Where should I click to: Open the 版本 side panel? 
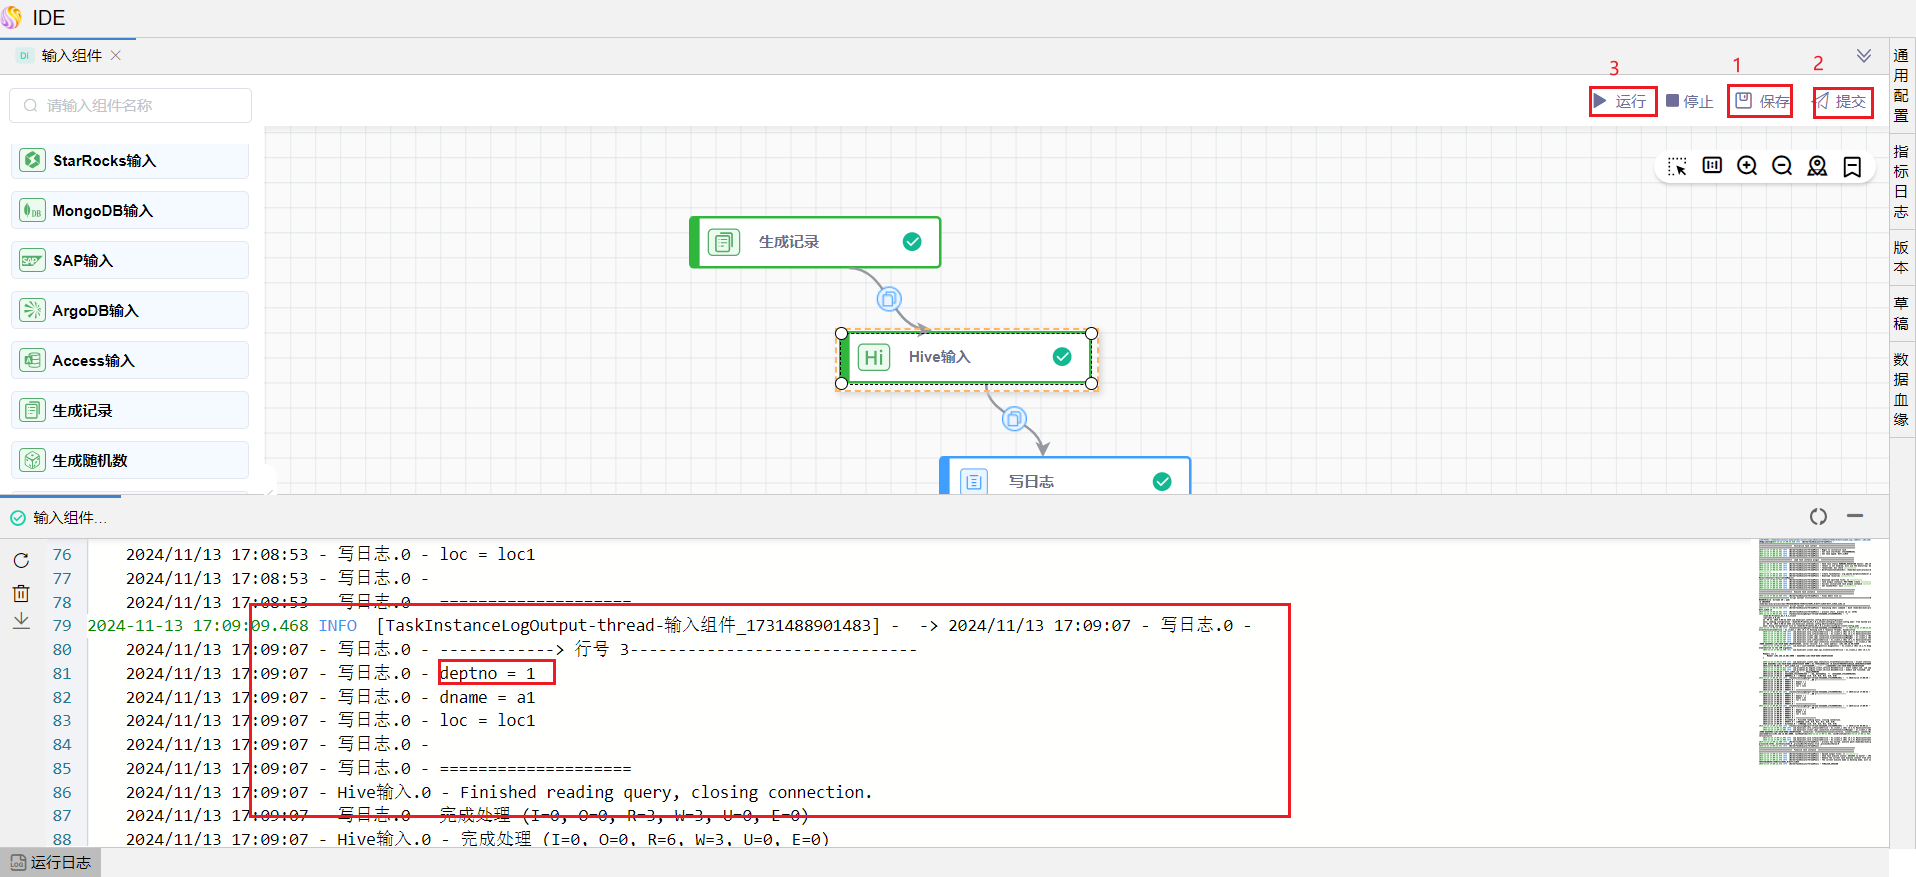point(1901,257)
